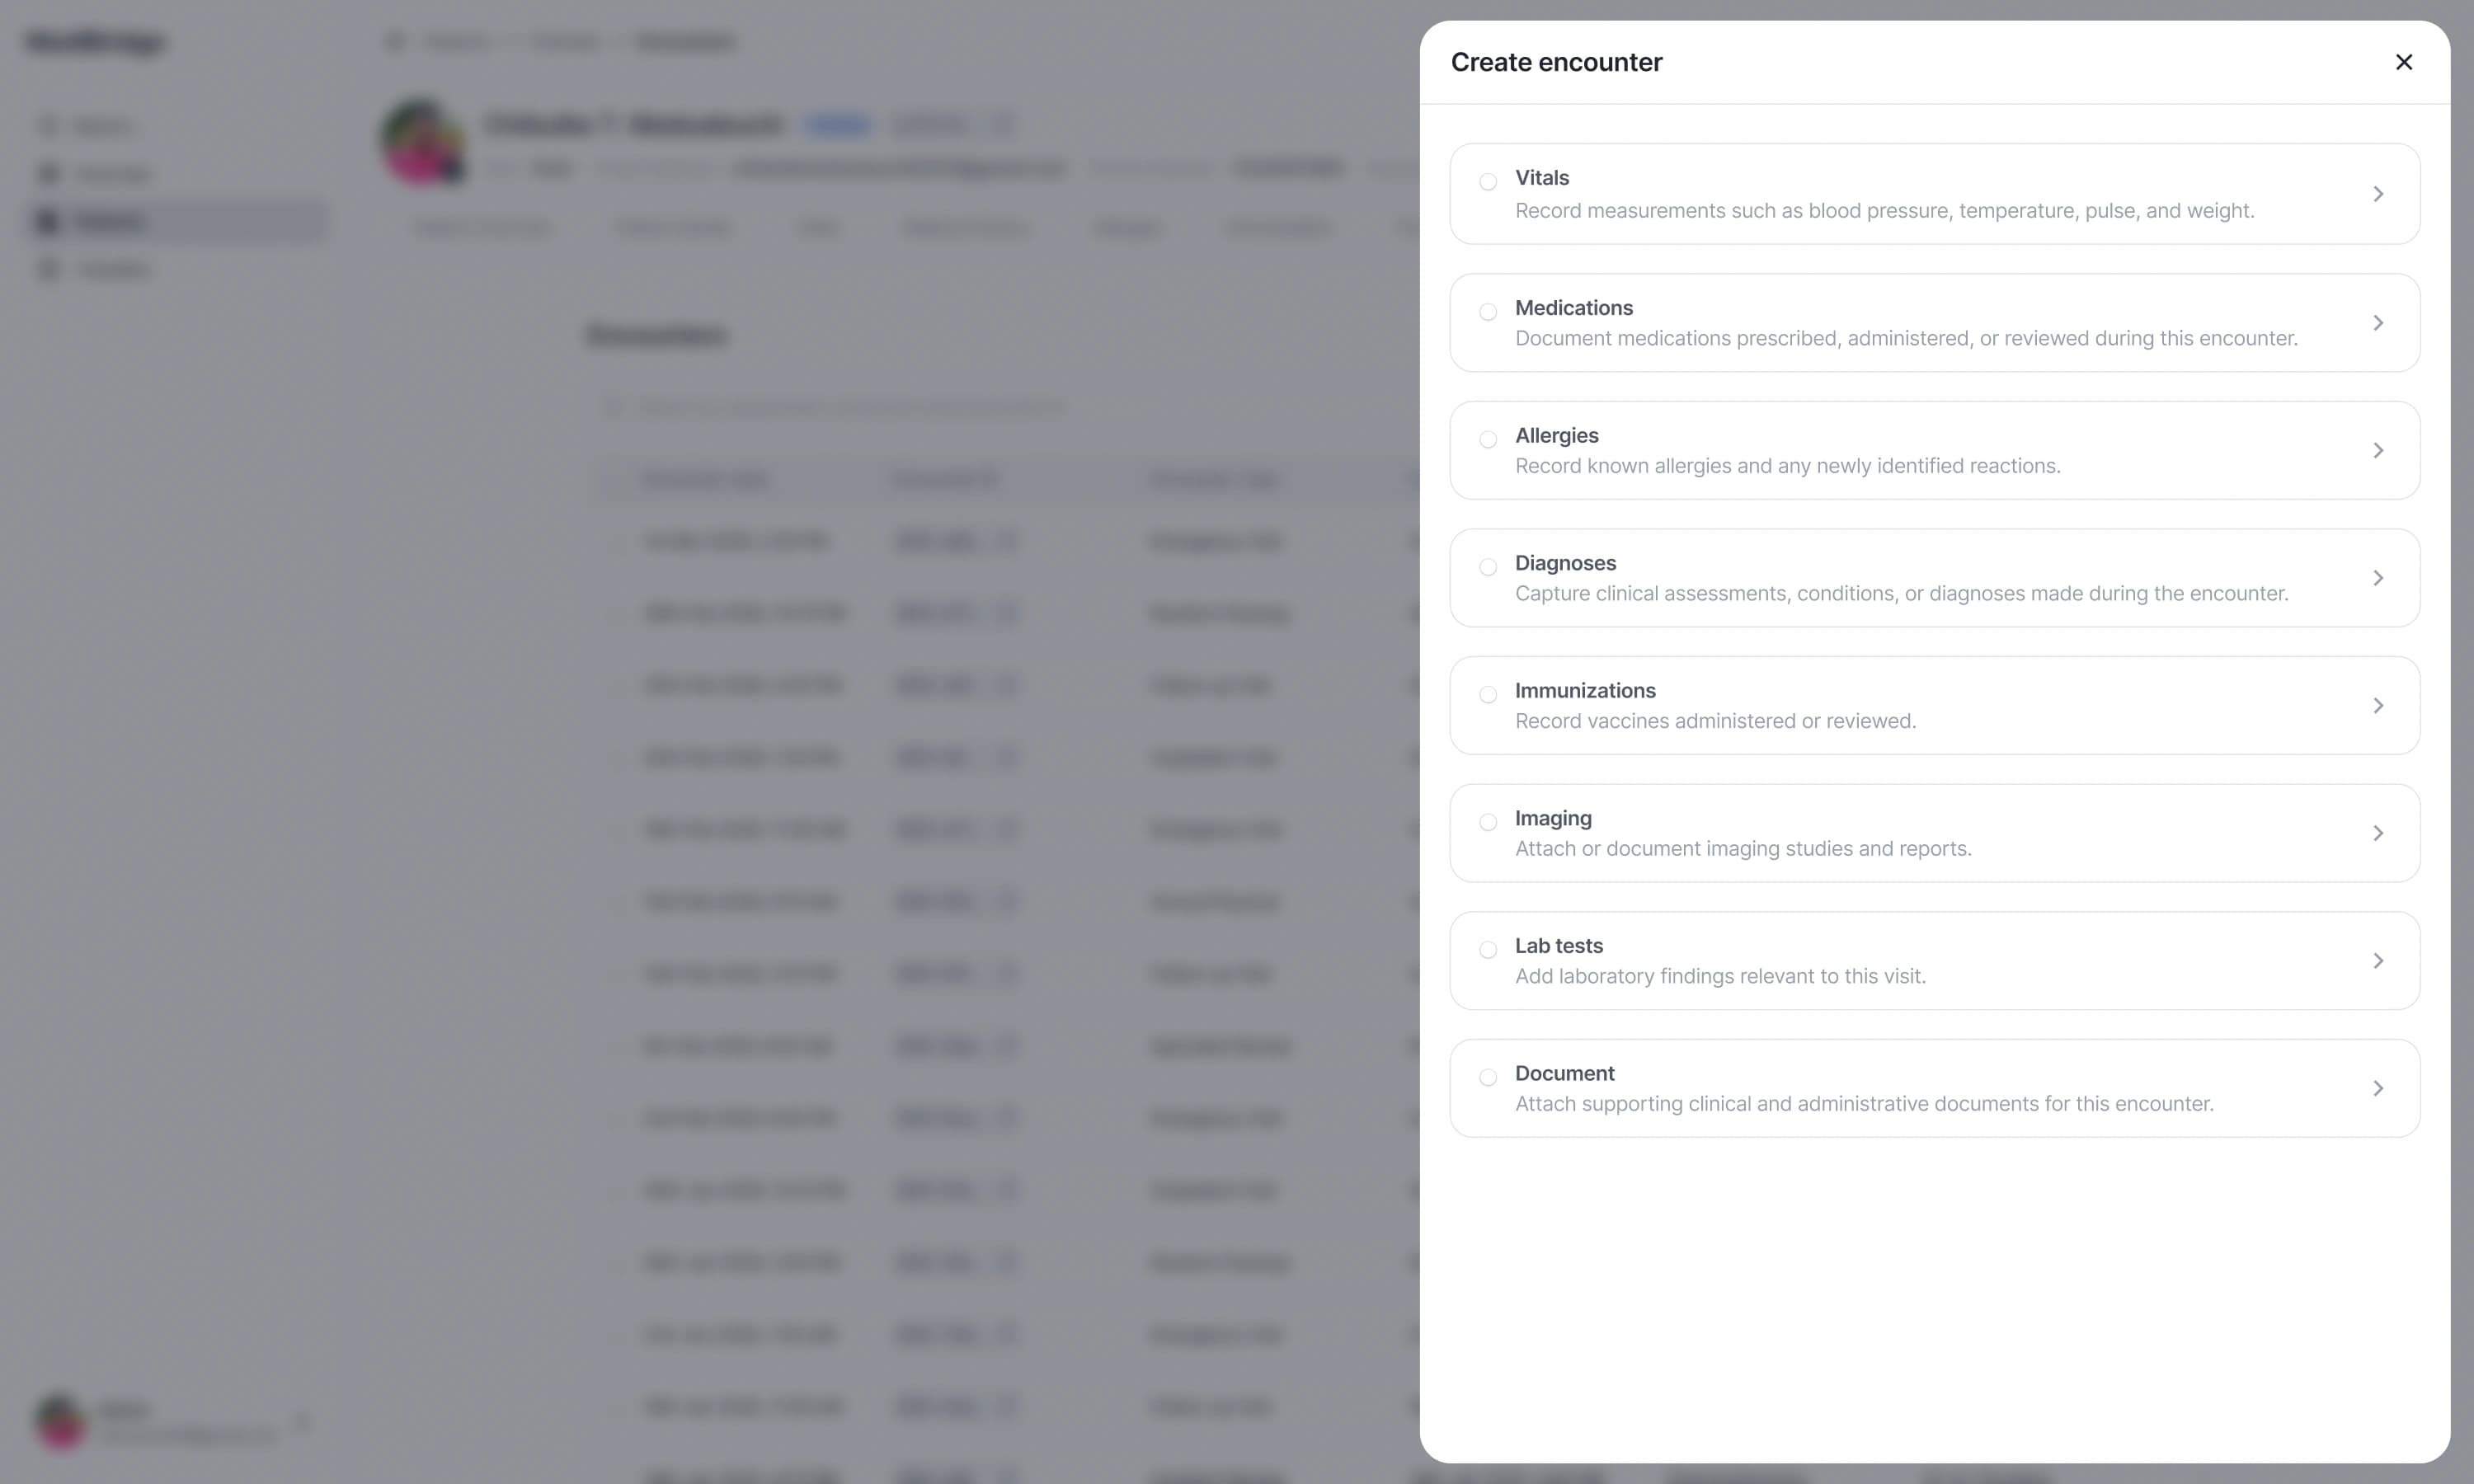Click the Document heading text
This screenshot has width=2474, height=1484.
pyautogui.click(x=1564, y=1073)
